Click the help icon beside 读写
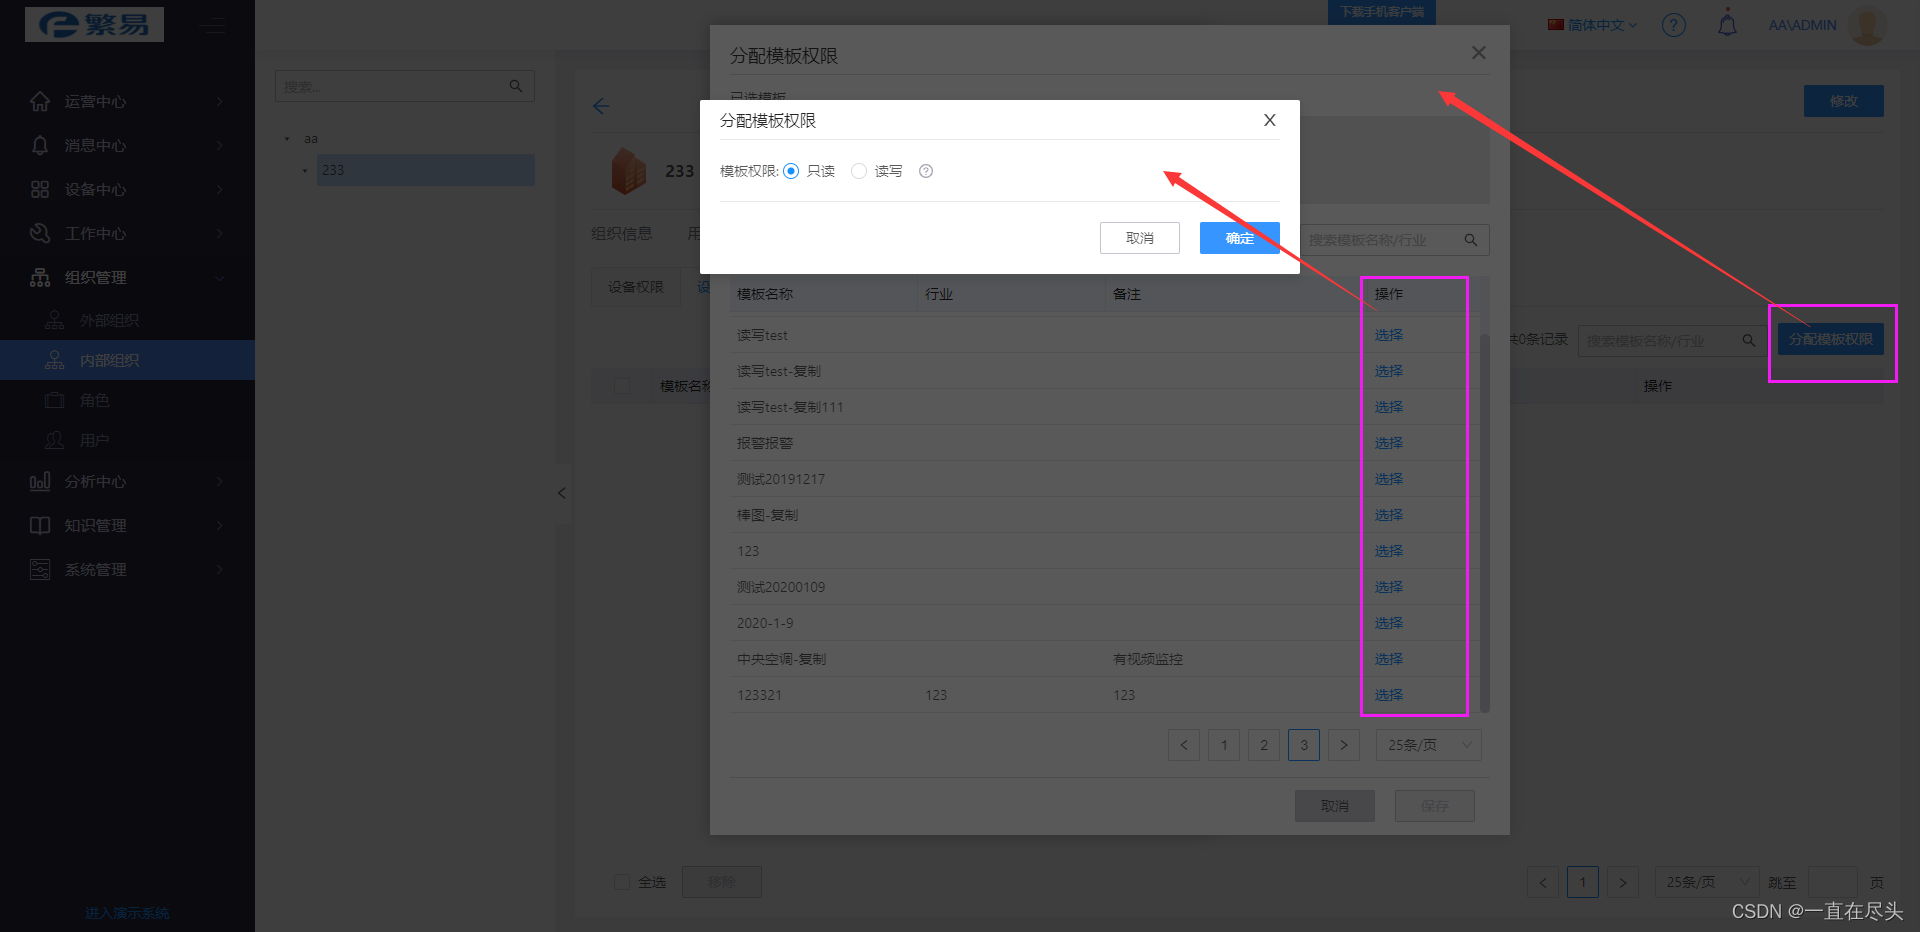 [926, 171]
